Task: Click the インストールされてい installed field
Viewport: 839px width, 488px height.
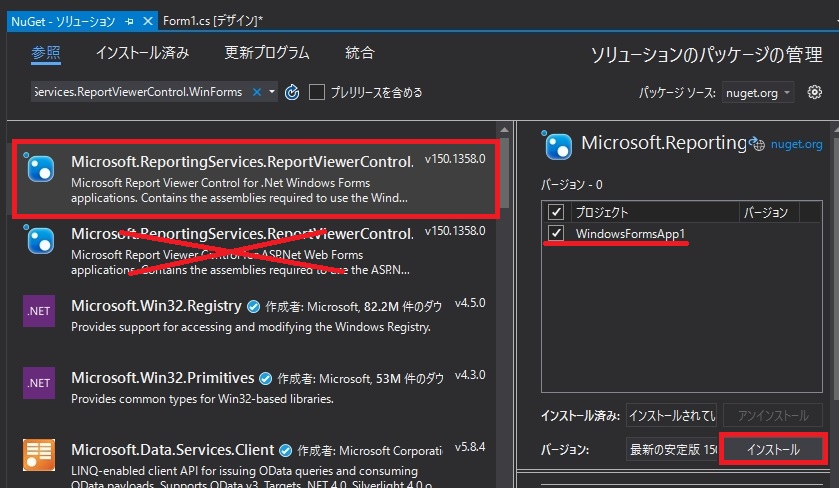Action: click(673, 416)
